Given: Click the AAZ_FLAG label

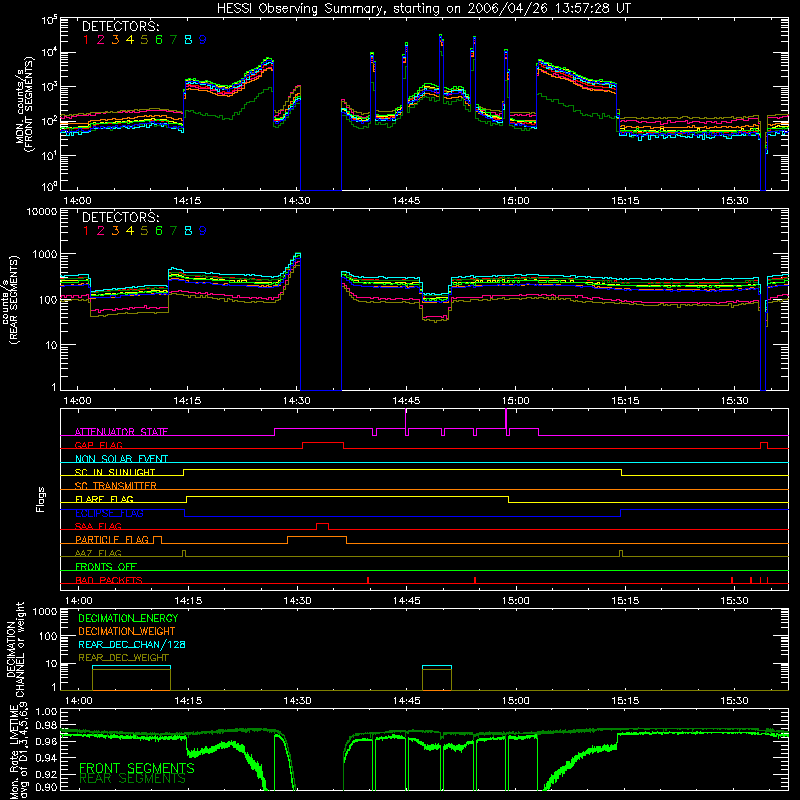Looking at the screenshot, I should tap(98, 553).
